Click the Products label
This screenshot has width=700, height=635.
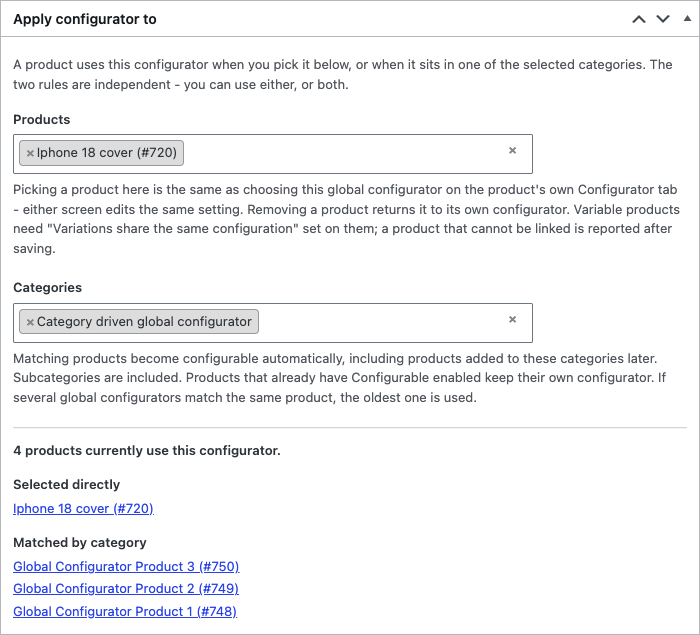click(x=42, y=120)
